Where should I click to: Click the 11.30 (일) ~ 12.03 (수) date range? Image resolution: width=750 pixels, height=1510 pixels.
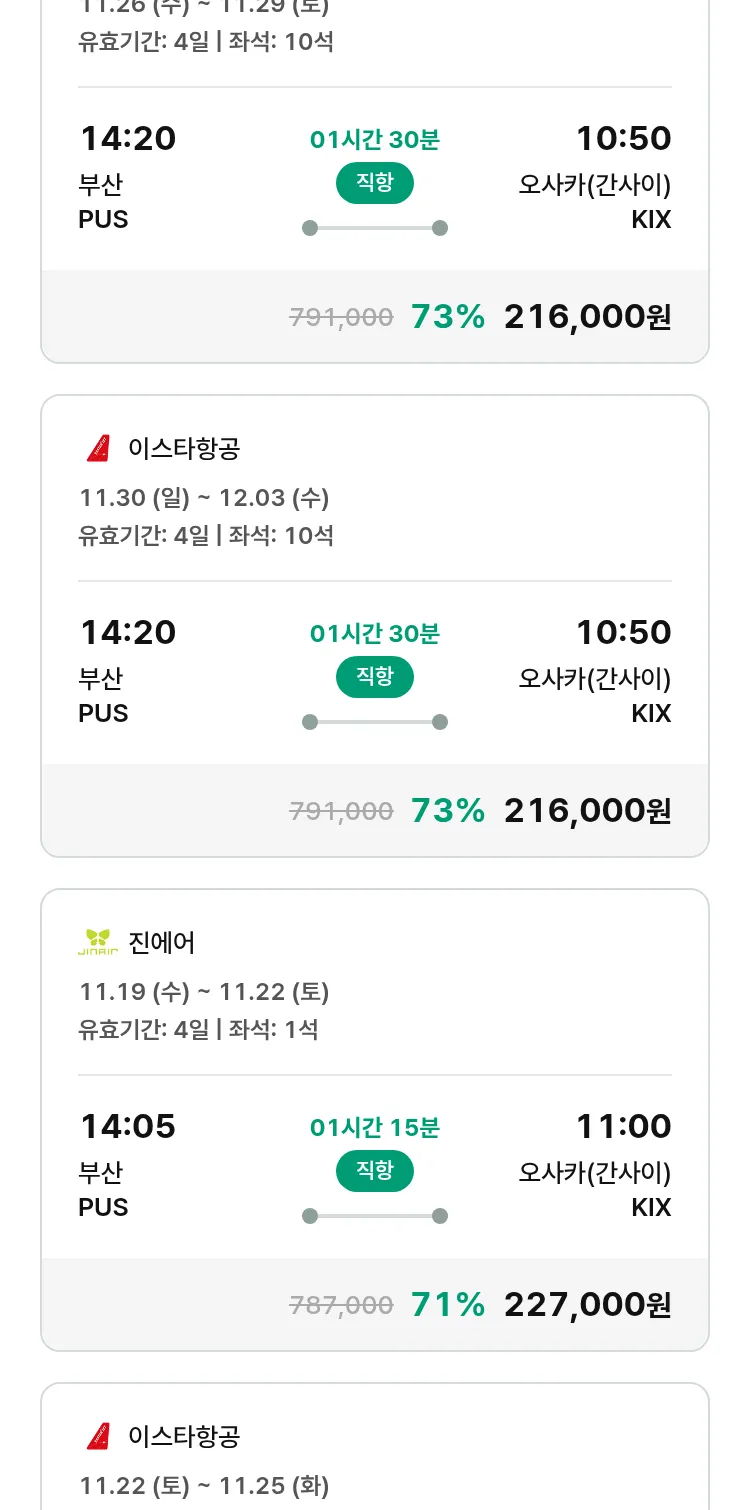[x=204, y=498]
